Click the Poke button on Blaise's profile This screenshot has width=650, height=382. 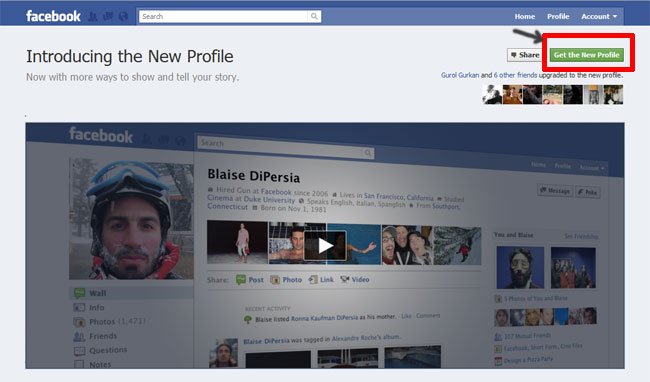(x=587, y=192)
